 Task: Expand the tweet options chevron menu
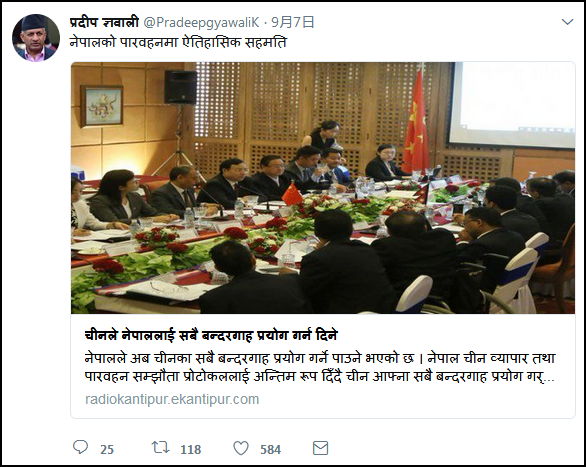point(567,22)
